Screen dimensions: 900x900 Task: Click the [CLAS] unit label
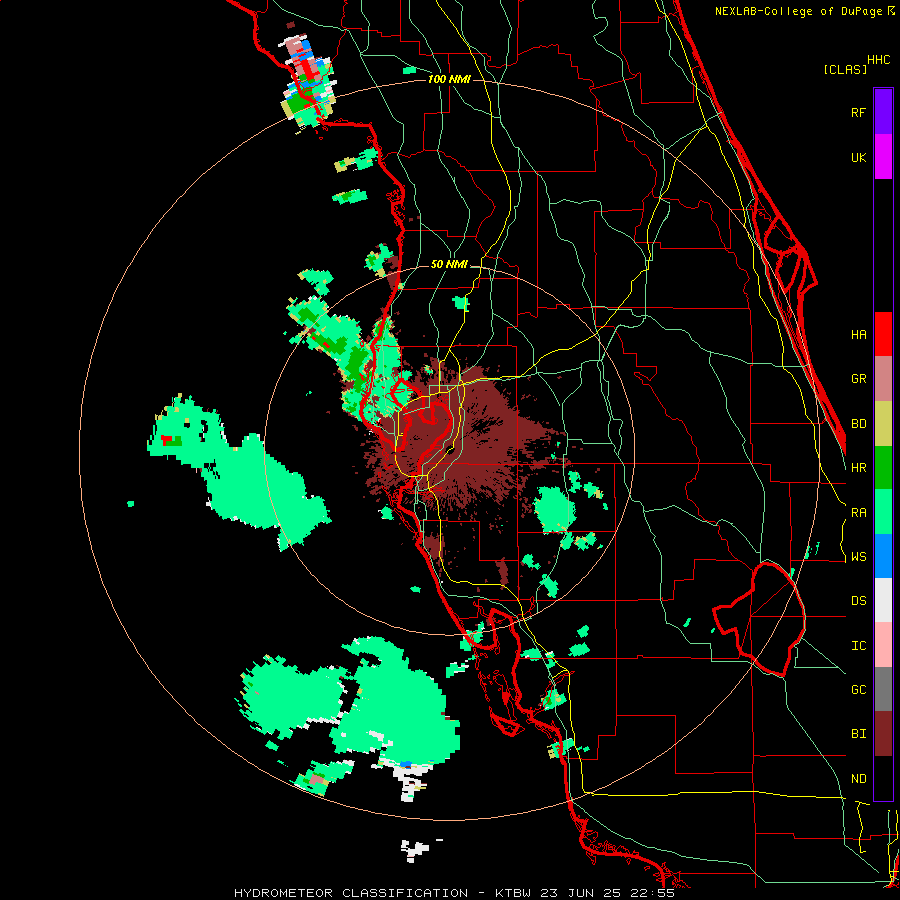845,69
